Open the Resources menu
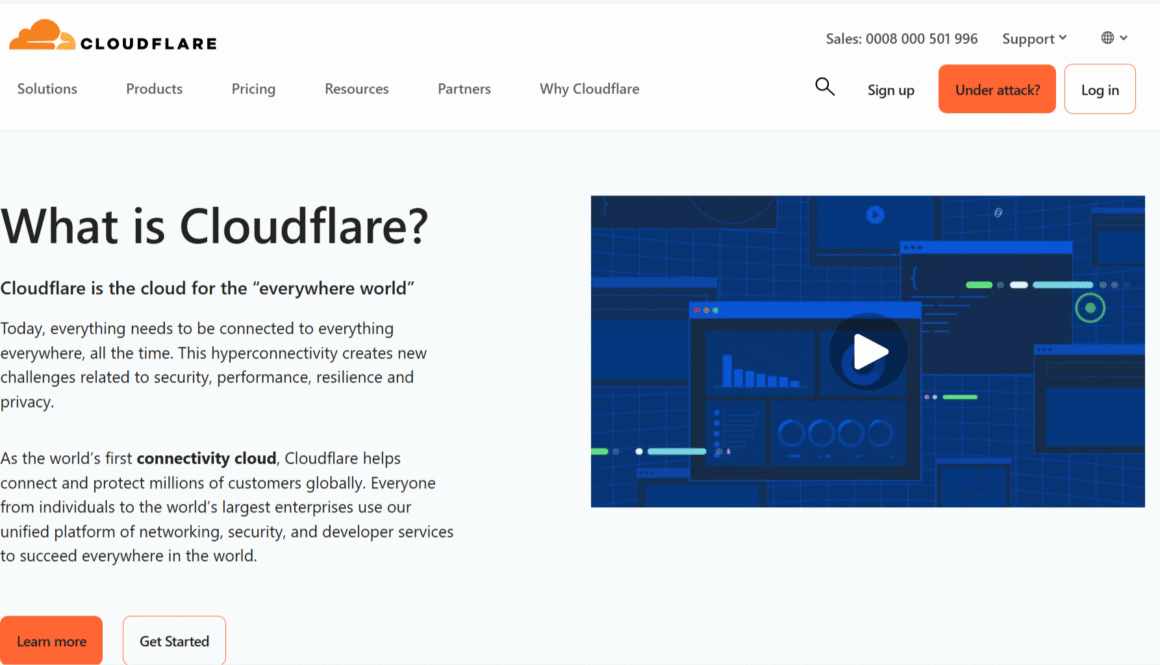 (x=356, y=88)
